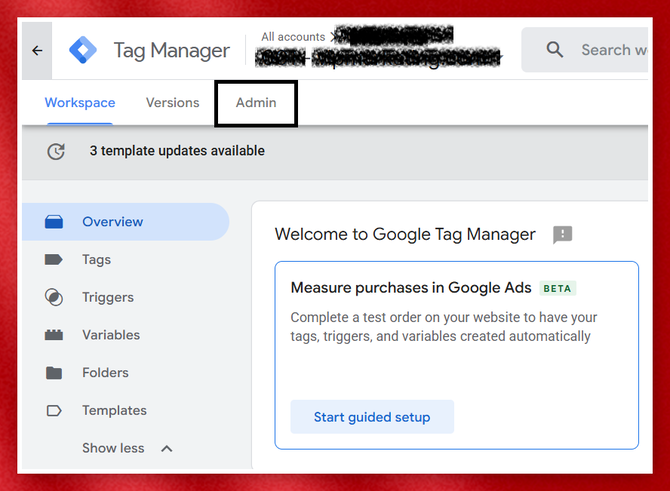Click the Tags label icon
Screen dimensions: 670x491
pos(54,259)
